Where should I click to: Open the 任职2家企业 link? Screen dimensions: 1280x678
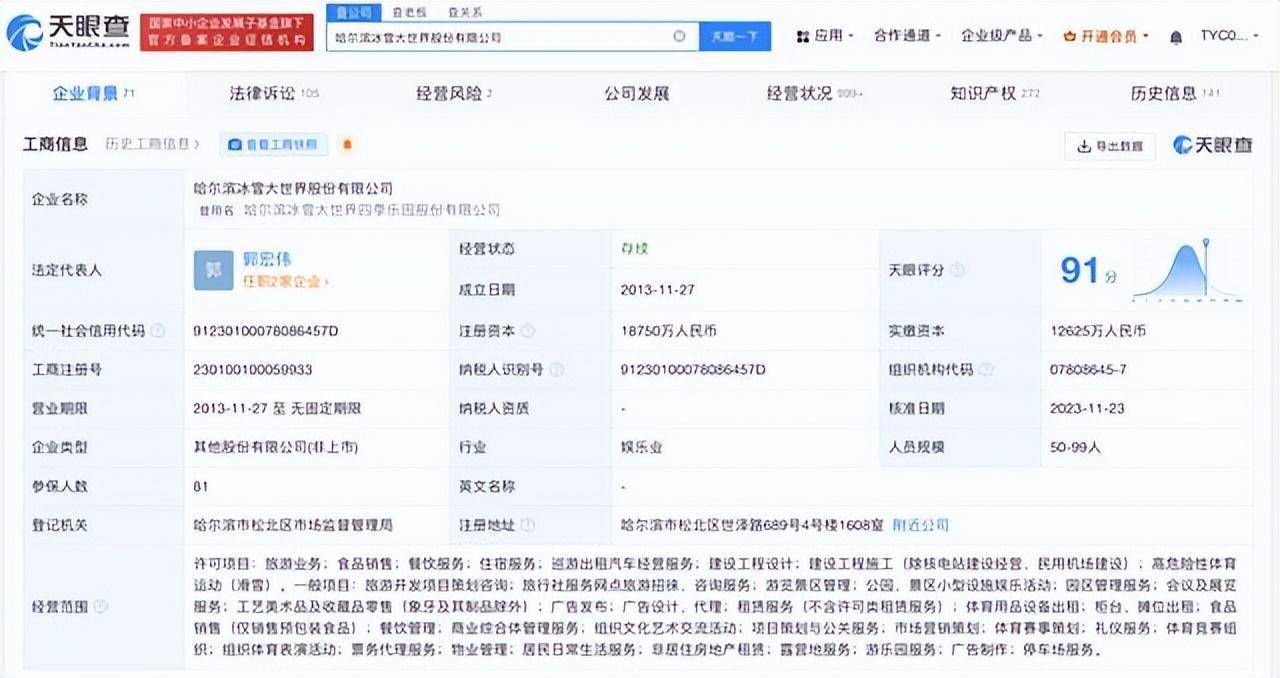click(285, 282)
